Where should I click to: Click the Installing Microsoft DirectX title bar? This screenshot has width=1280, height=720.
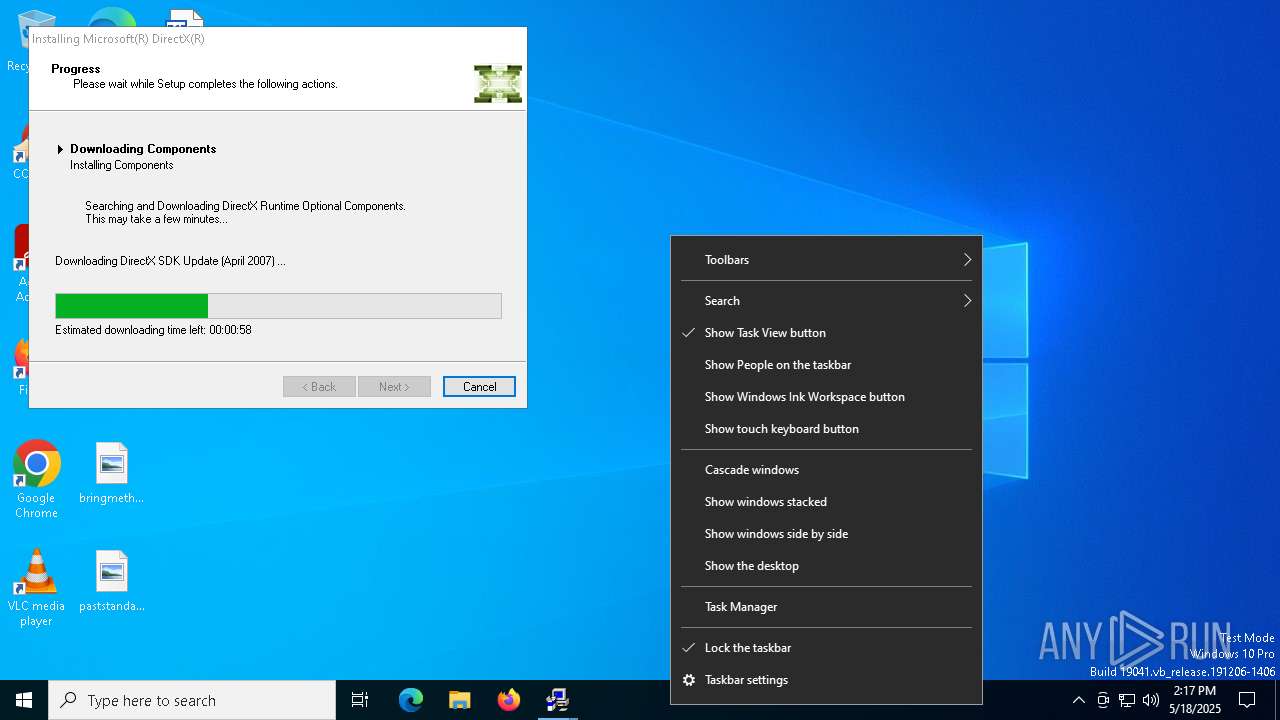(x=278, y=39)
